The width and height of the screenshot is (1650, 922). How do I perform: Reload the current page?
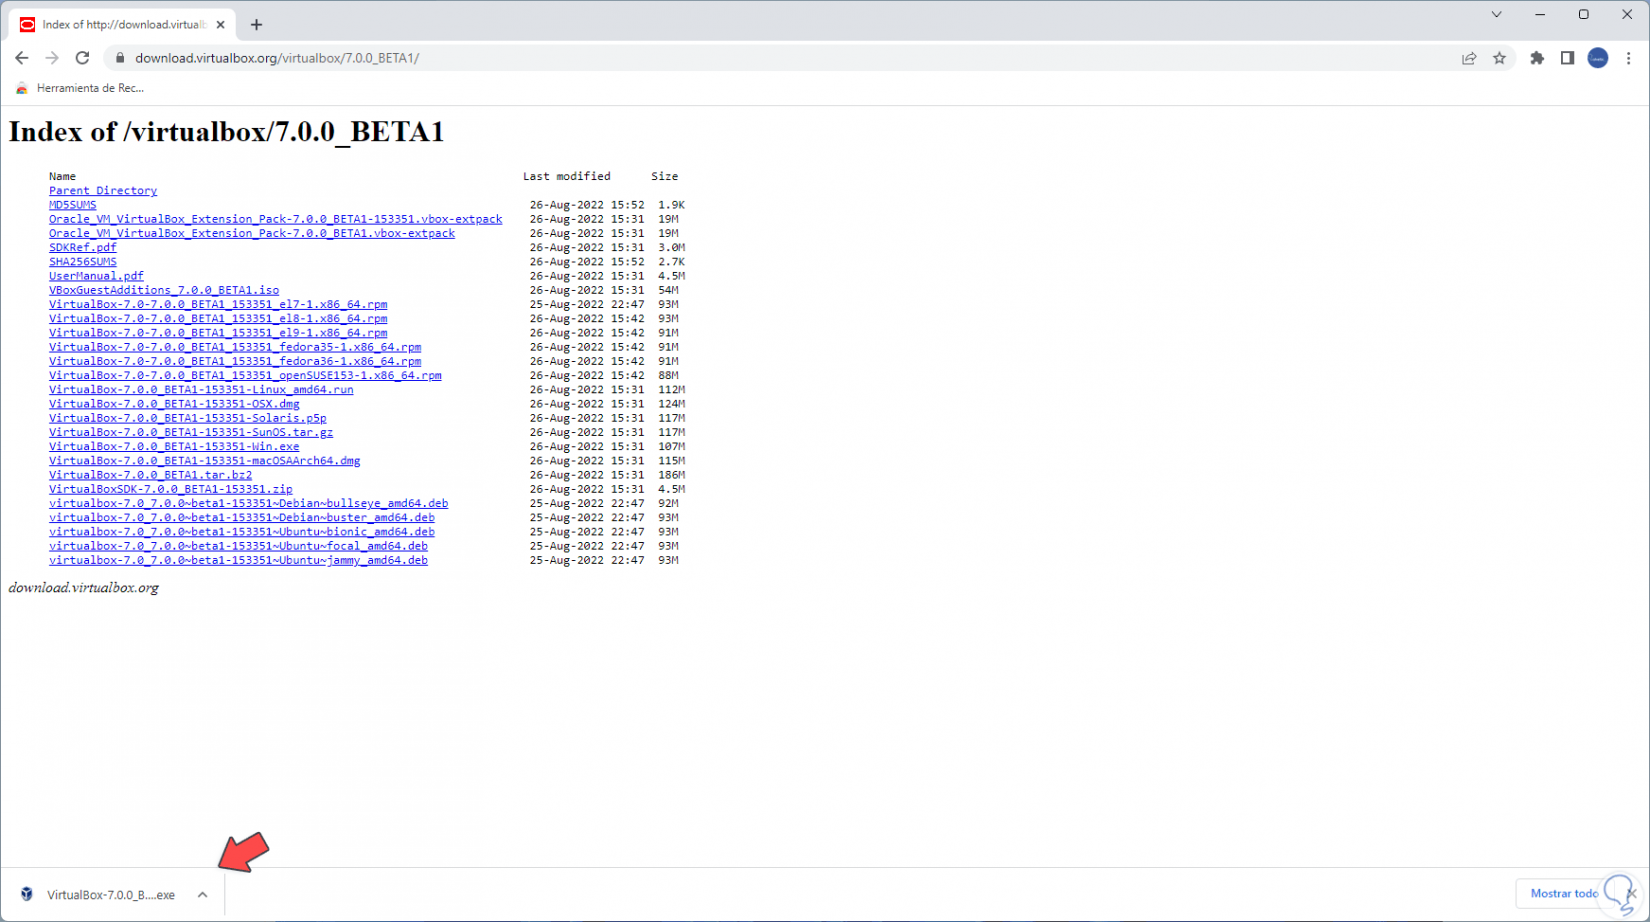click(83, 58)
